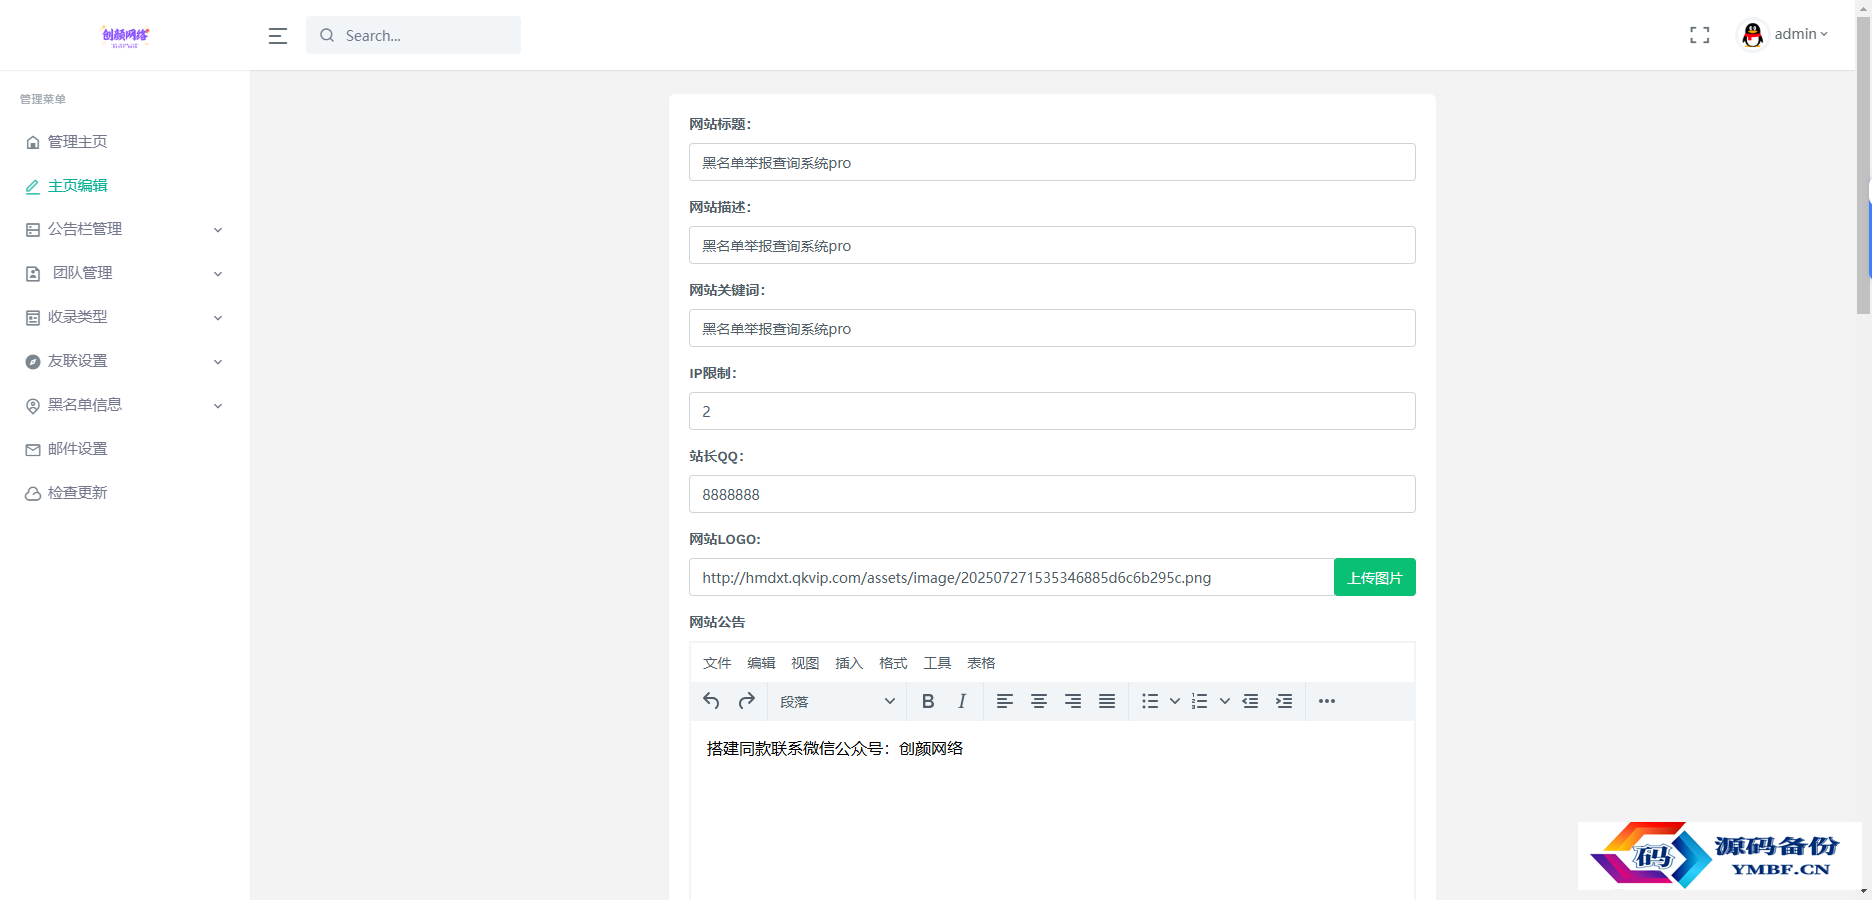This screenshot has width=1872, height=900.
Task: Click the 网站描述 input field
Action: 1052,245
